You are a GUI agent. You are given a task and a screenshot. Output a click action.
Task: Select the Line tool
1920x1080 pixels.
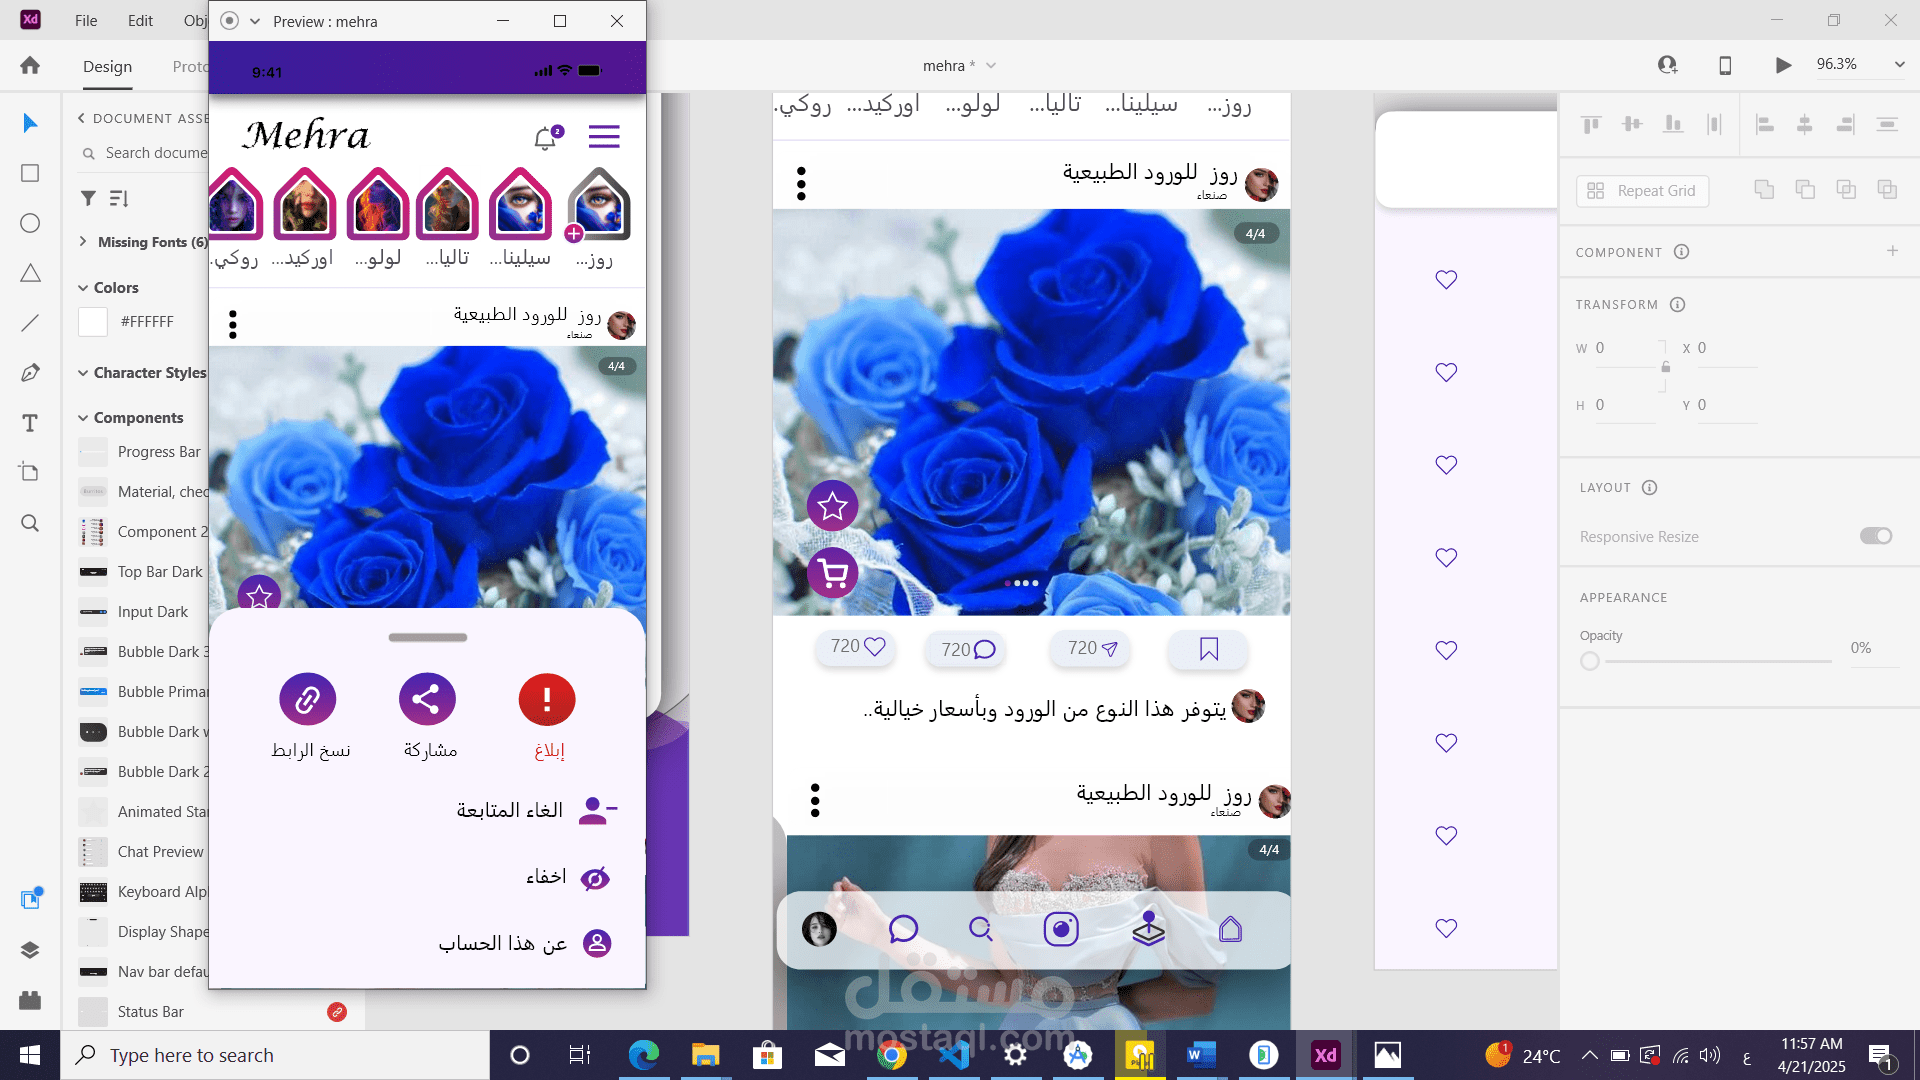pyautogui.click(x=30, y=323)
